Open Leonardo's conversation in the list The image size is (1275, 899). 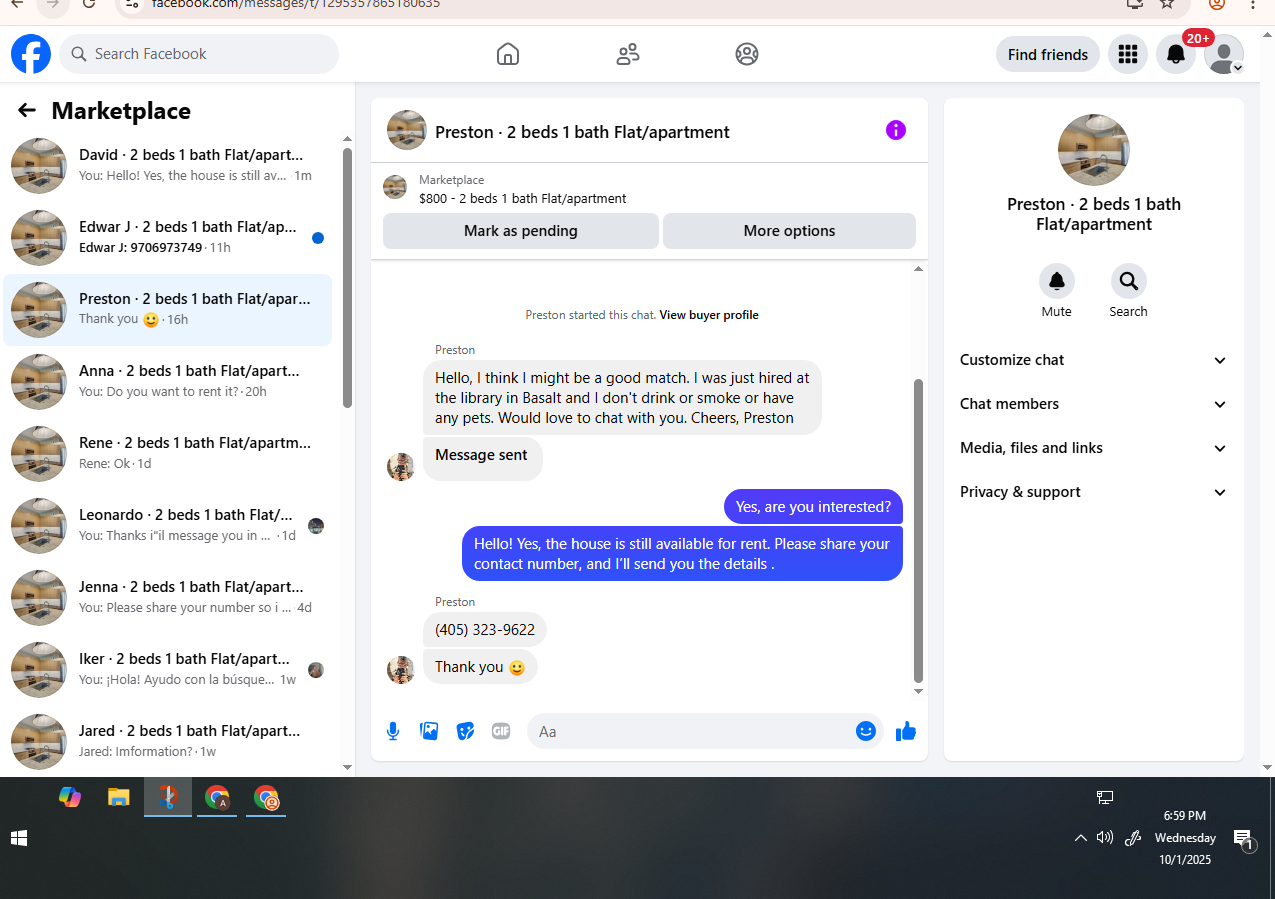[168, 526]
